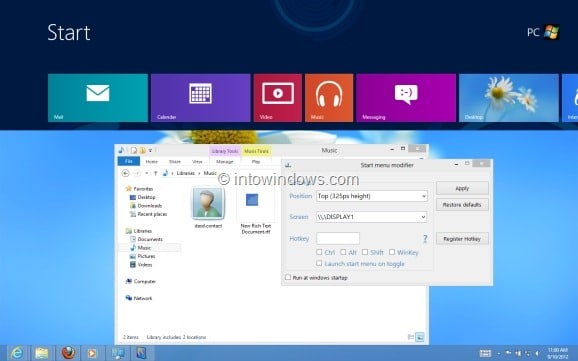This screenshot has width=578, height=361.
Task: Open Internet Explorer from the taskbar
Action: [16, 353]
